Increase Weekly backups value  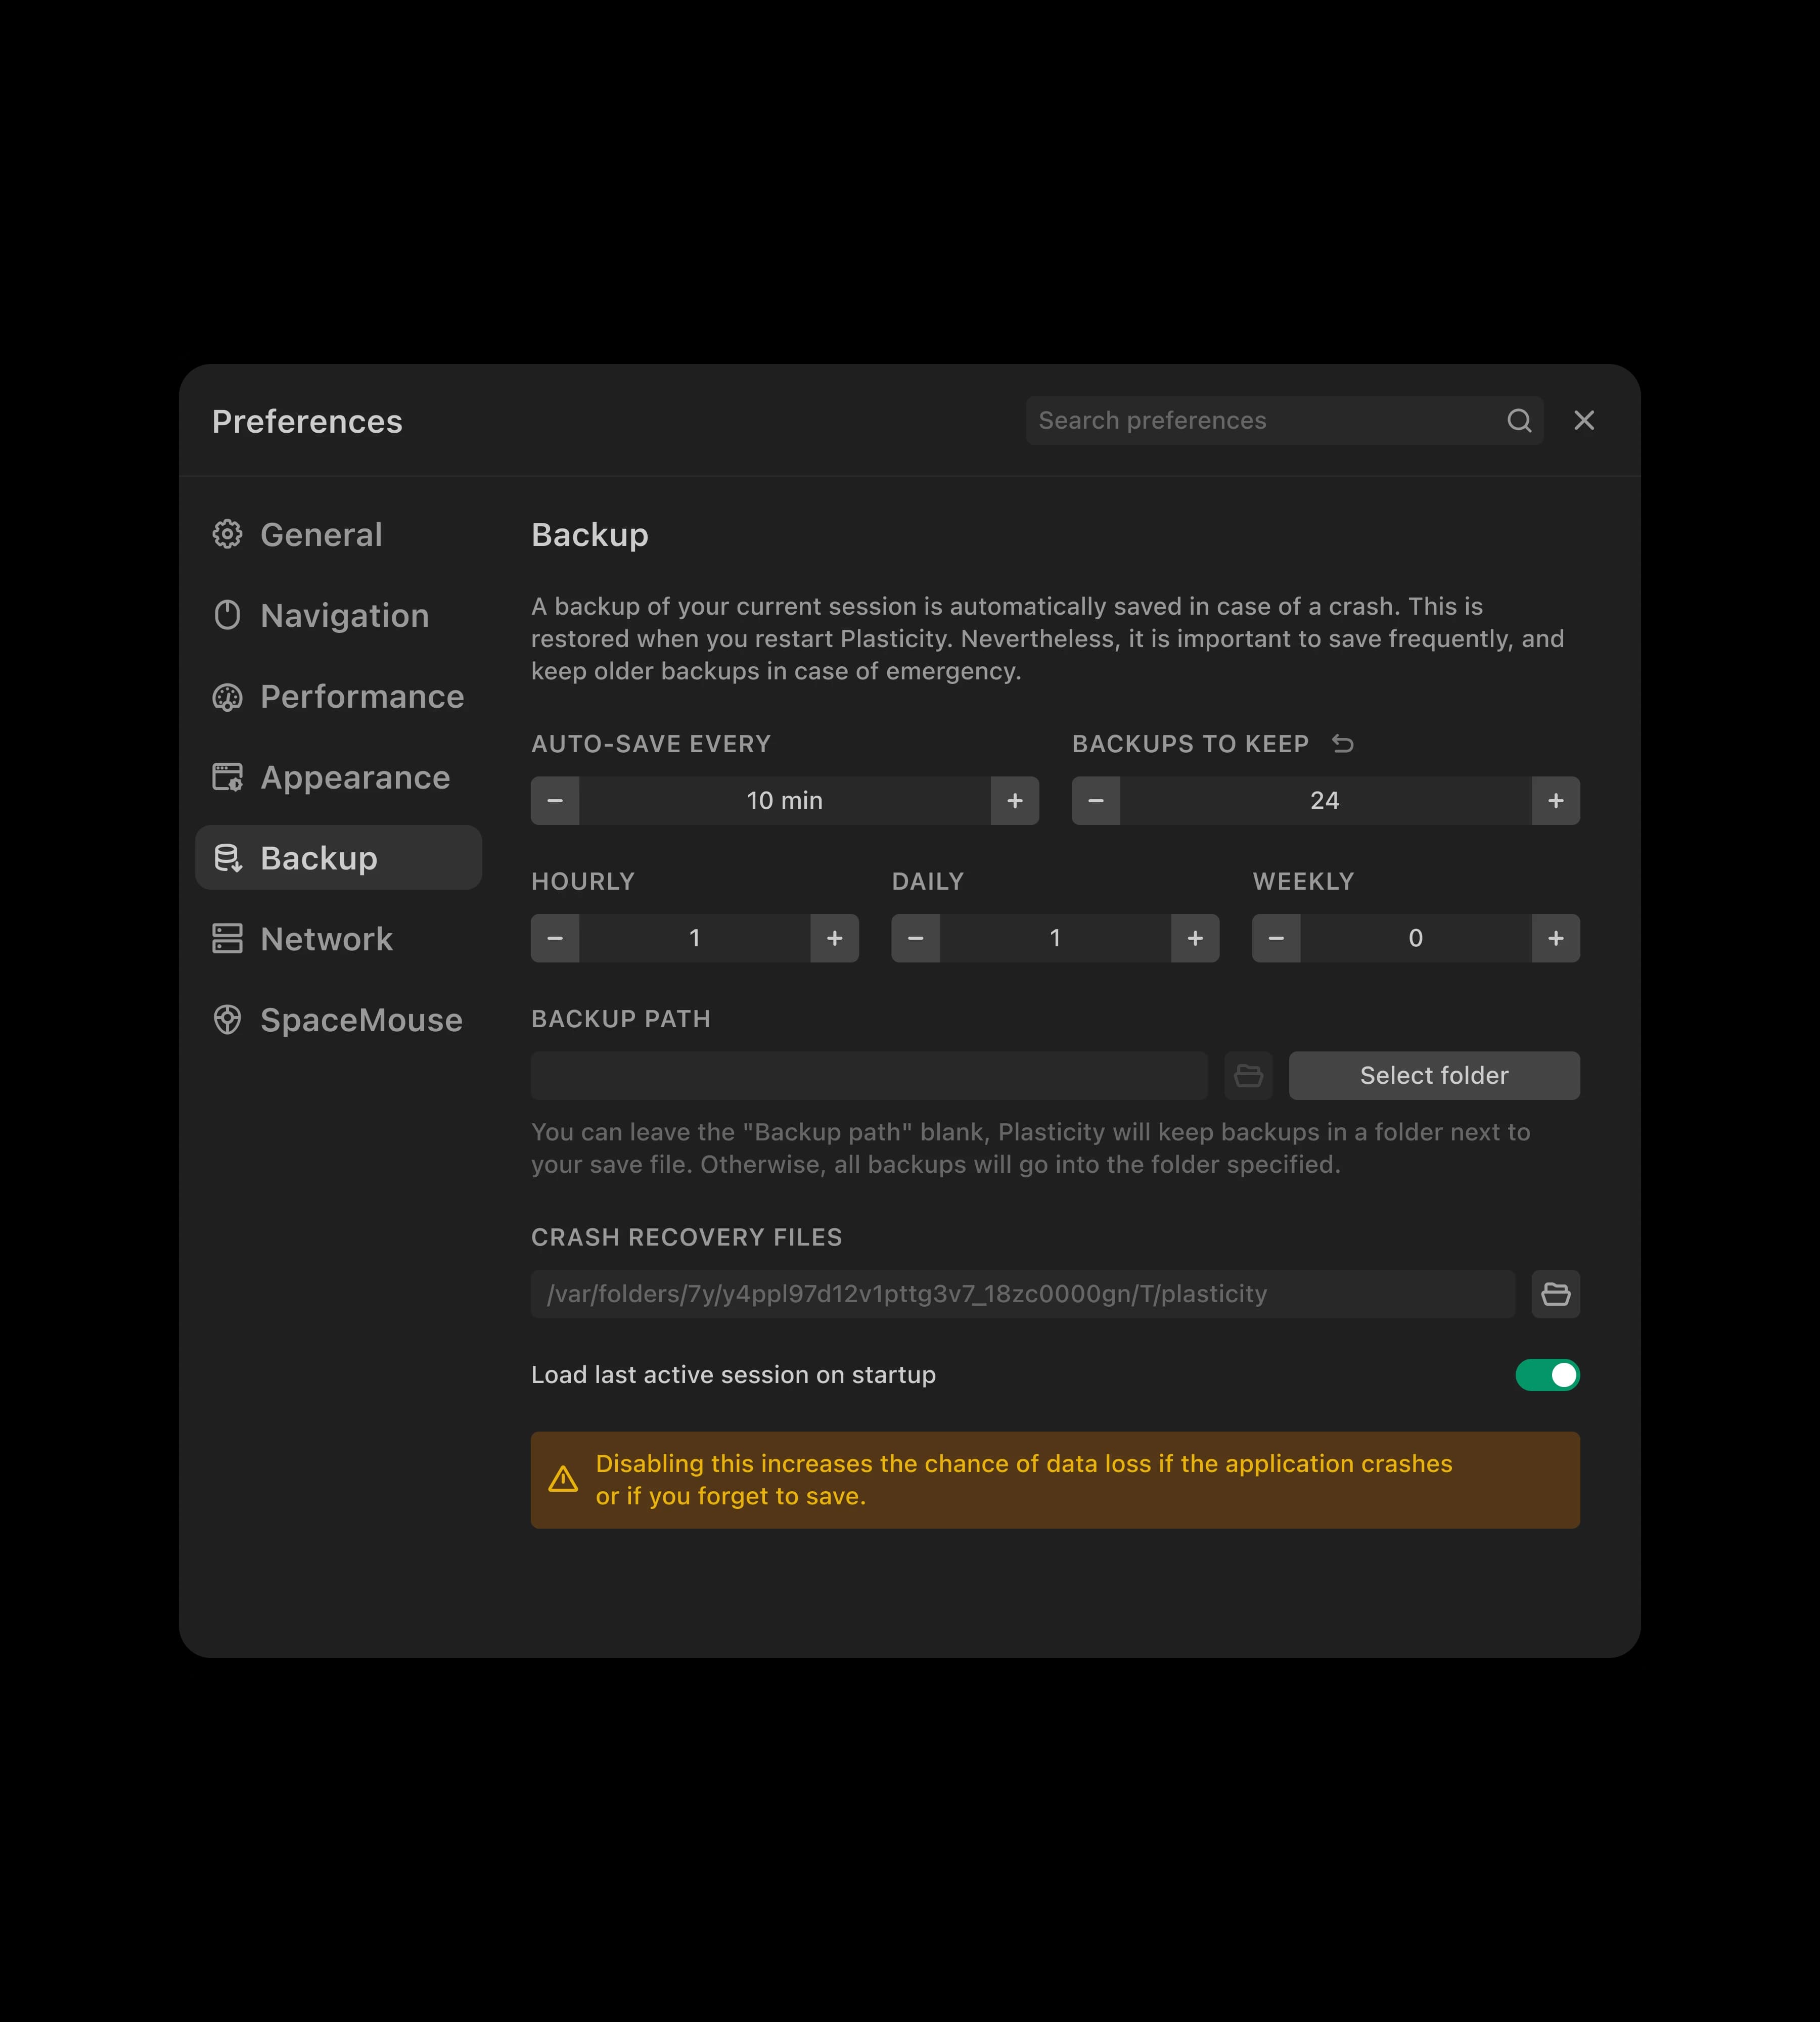click(x=1556, y=938)
